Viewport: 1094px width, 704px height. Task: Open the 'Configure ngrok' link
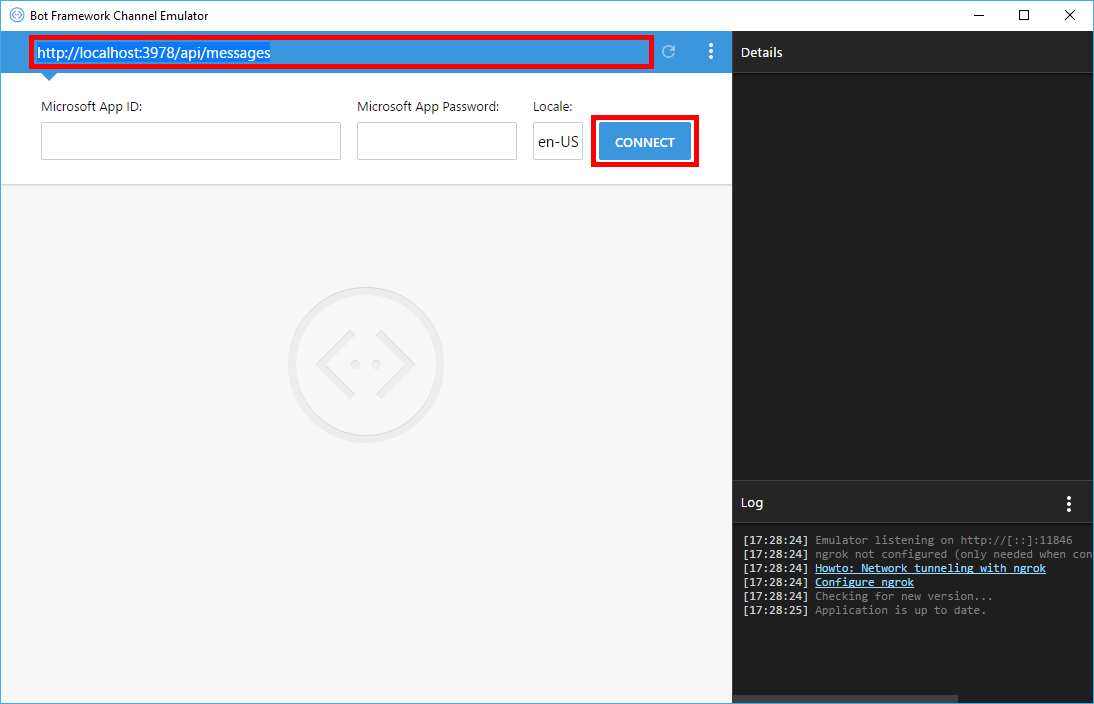864,582
